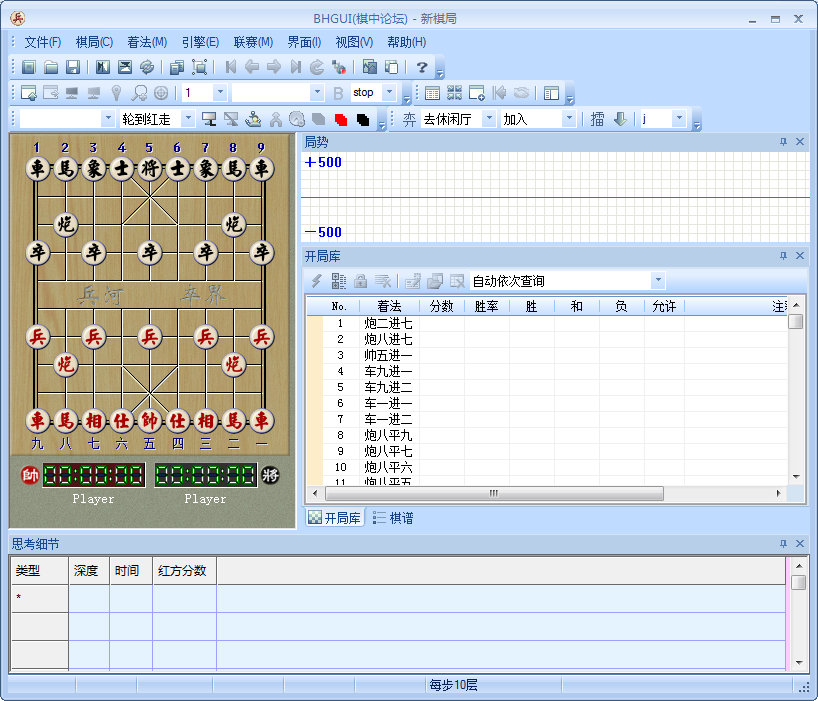Open the 棋局(C) menu
818x701 pixels.
click(94, 42)
